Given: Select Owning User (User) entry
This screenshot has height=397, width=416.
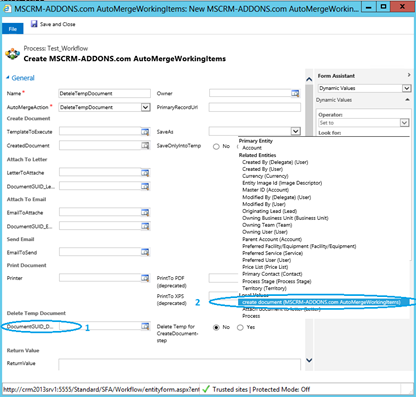Looking at the screenshot, I should tap(265, 232).
